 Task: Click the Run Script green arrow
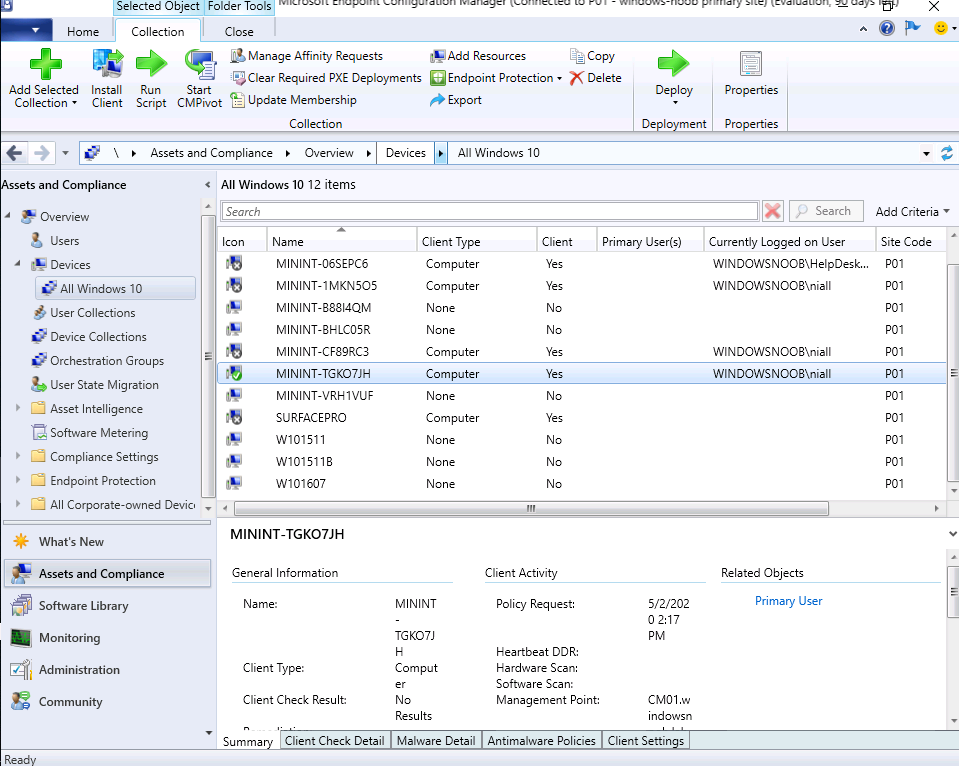(151, 64)
